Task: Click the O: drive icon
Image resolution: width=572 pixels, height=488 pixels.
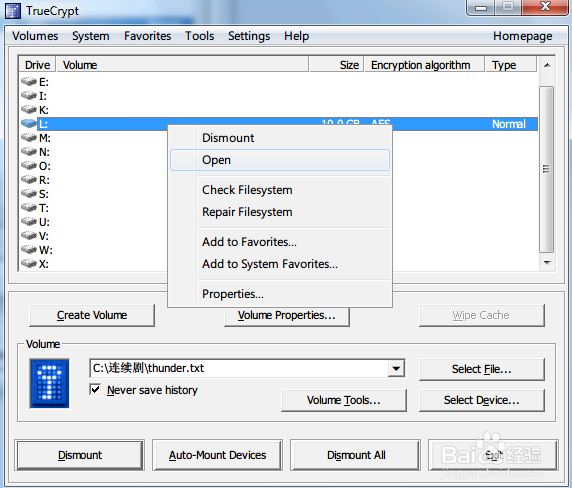Action: (29, 166)
